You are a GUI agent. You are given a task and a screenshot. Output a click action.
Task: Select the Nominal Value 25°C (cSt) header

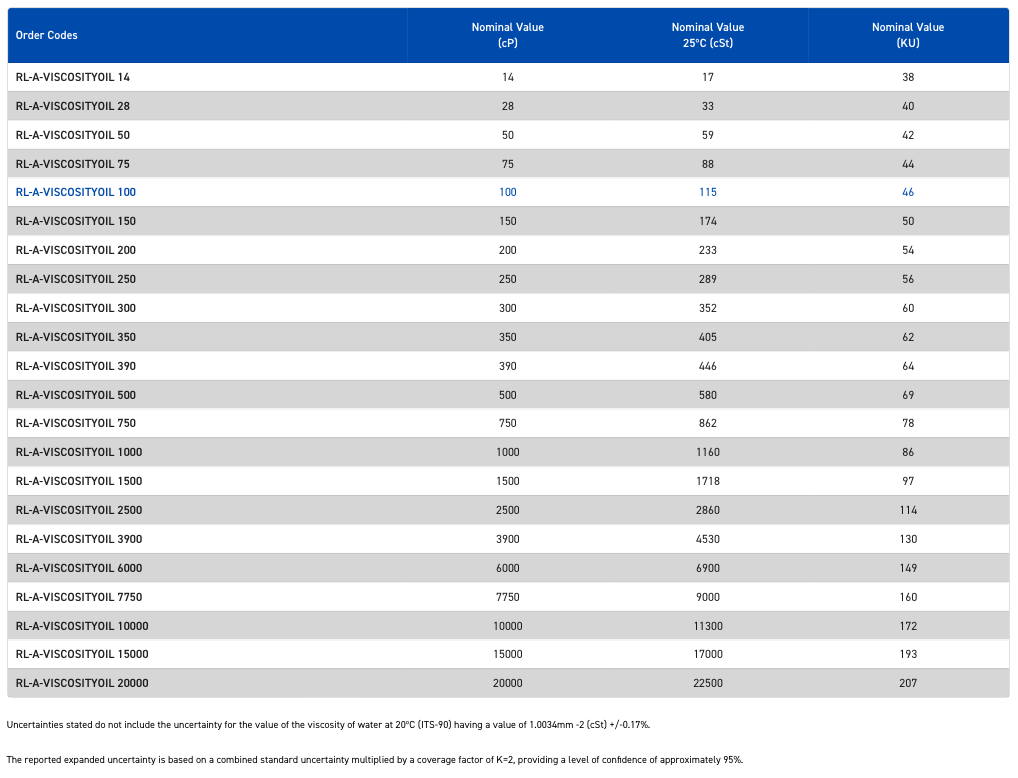[707, 35]
